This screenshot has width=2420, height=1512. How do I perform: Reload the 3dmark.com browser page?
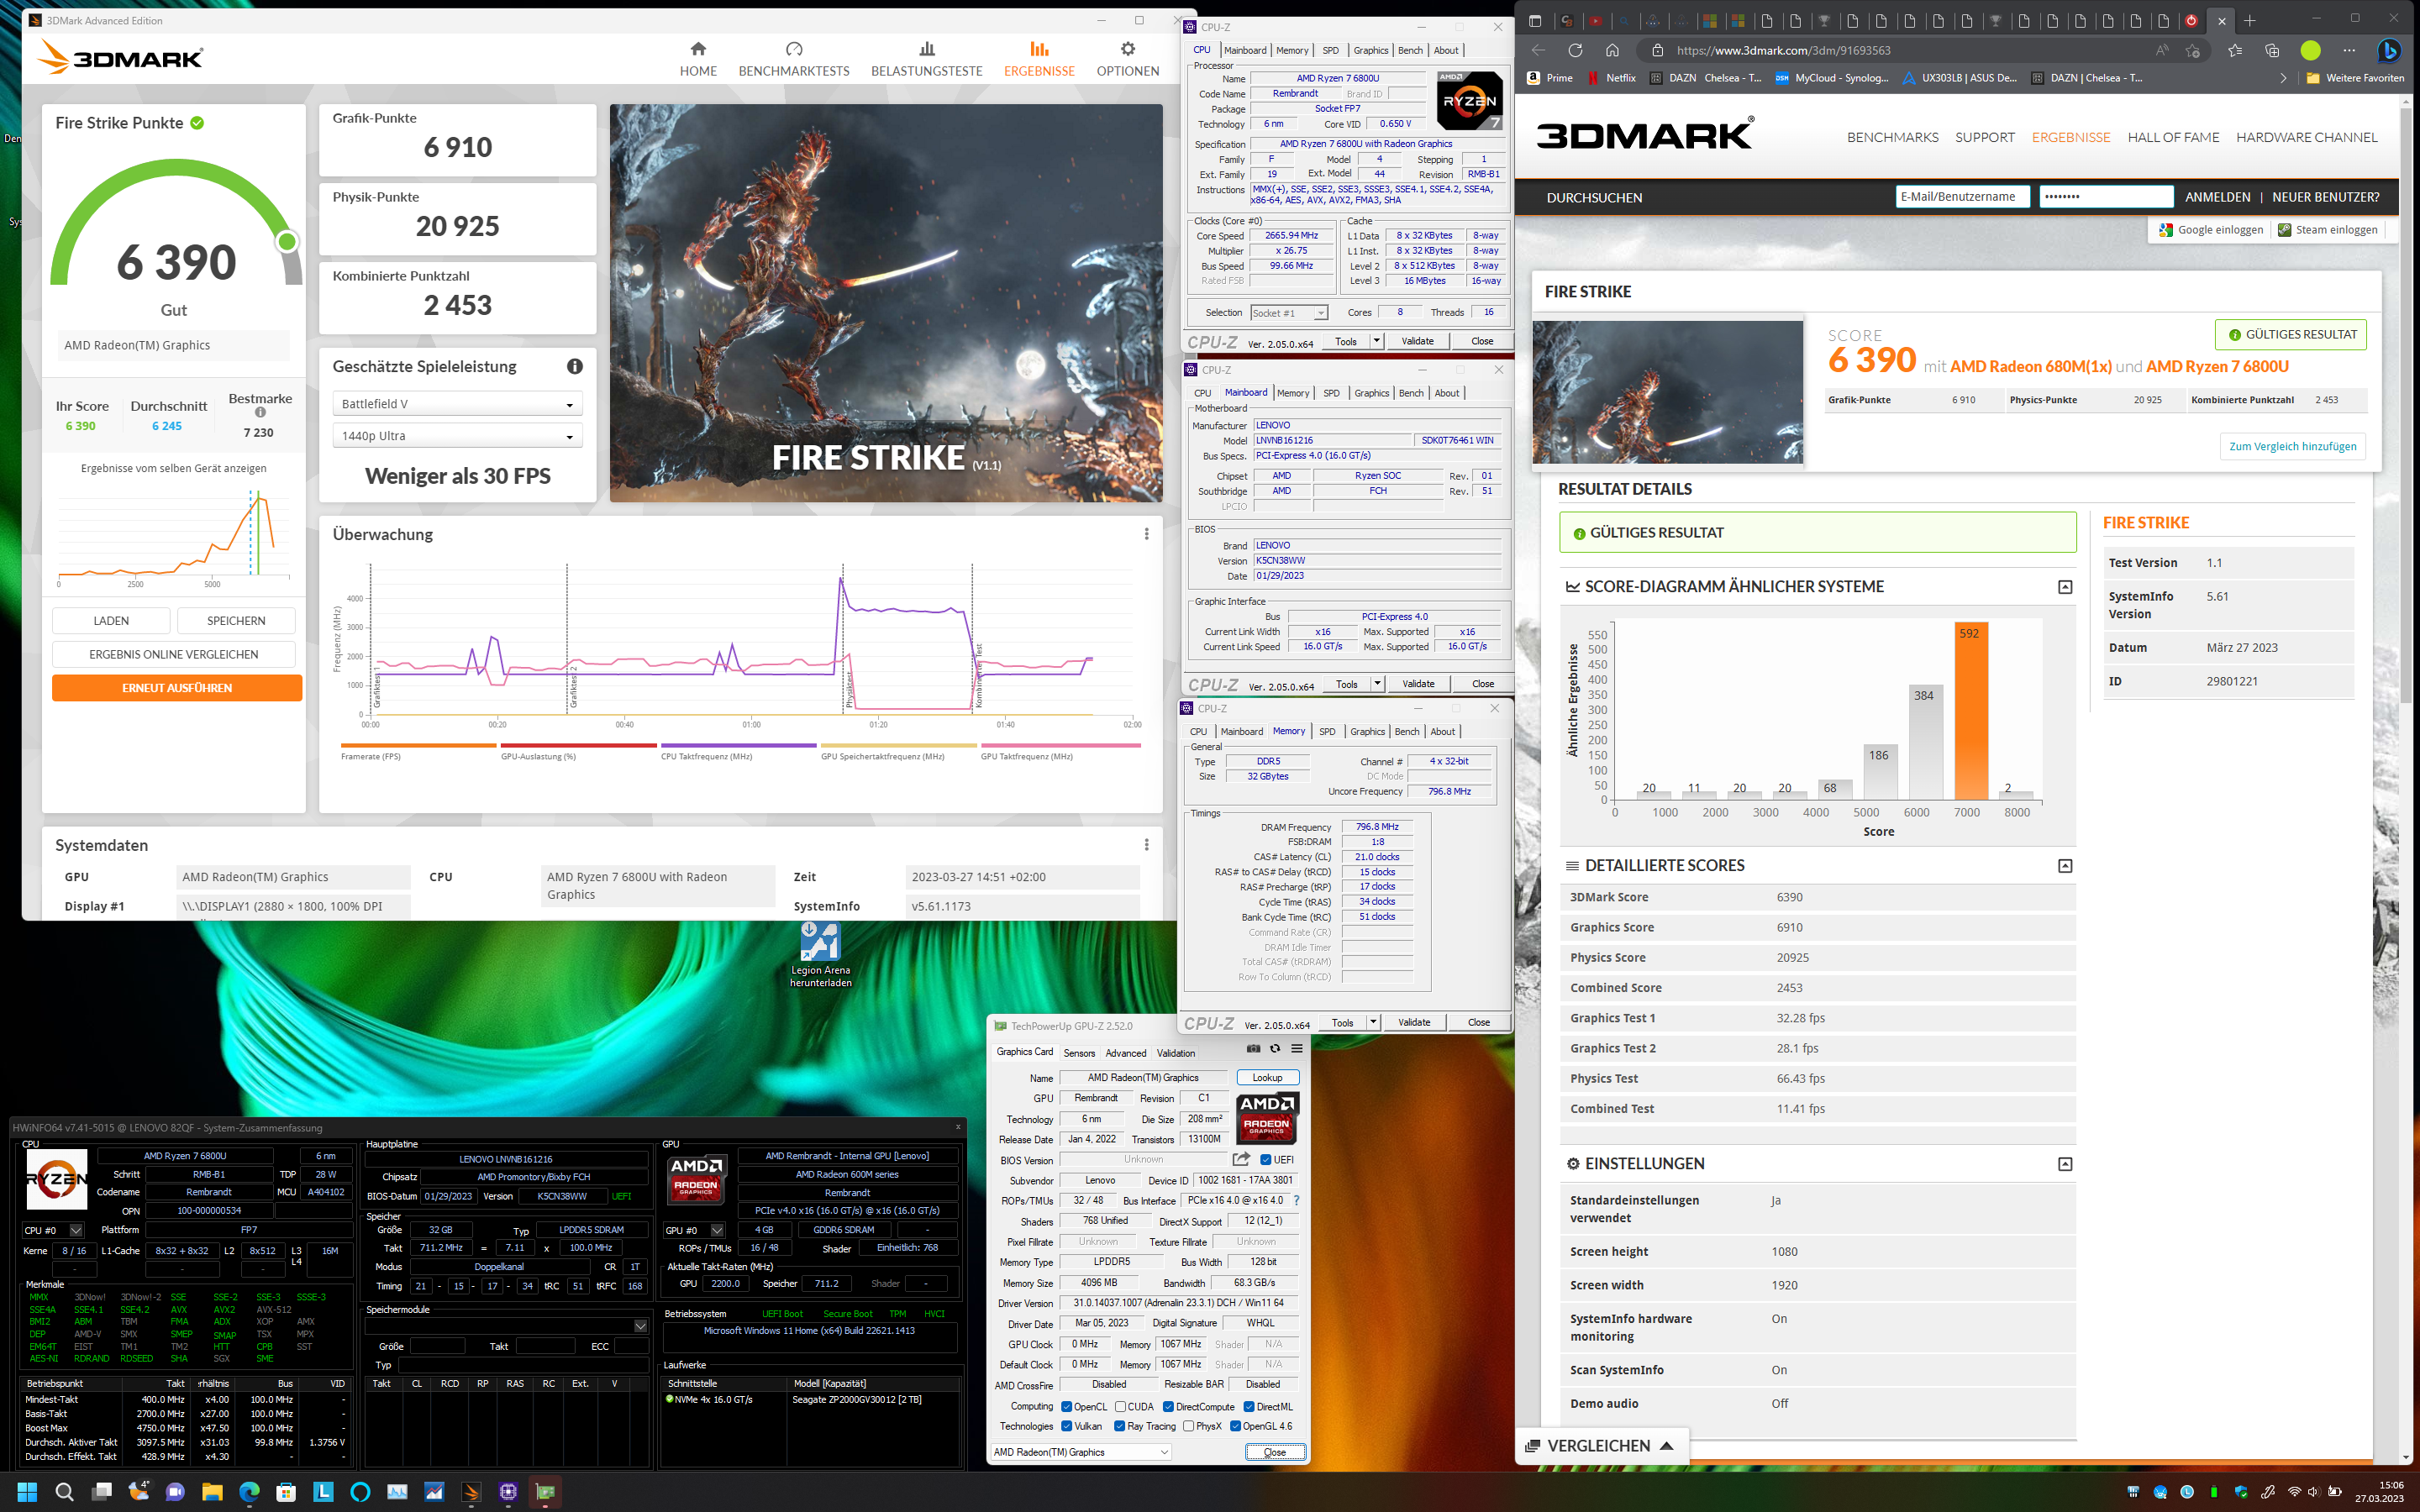click(x=1575, y=50)
